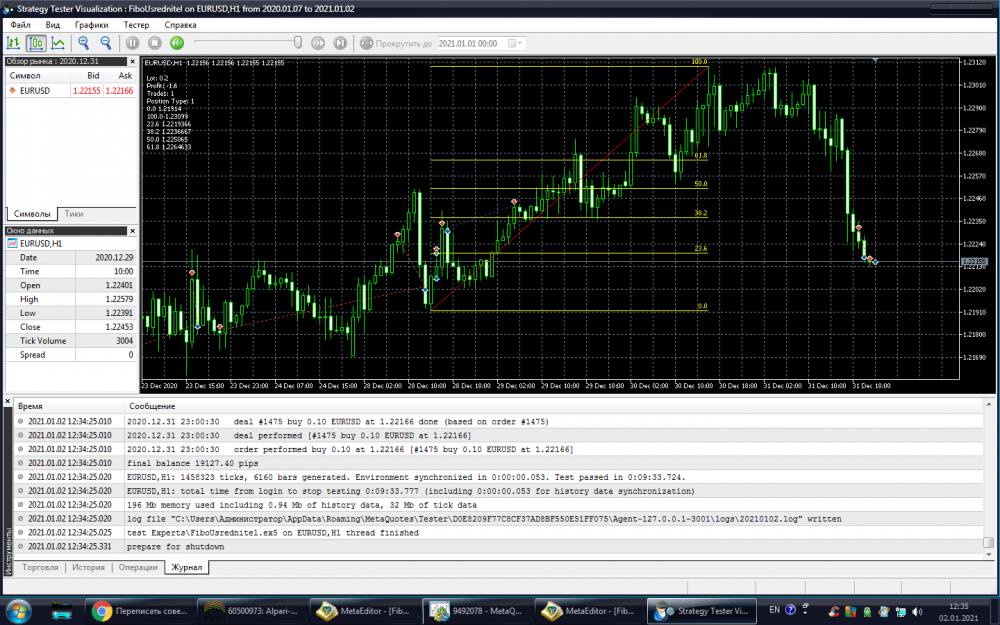Open the Справка menu

pos(180,25)
